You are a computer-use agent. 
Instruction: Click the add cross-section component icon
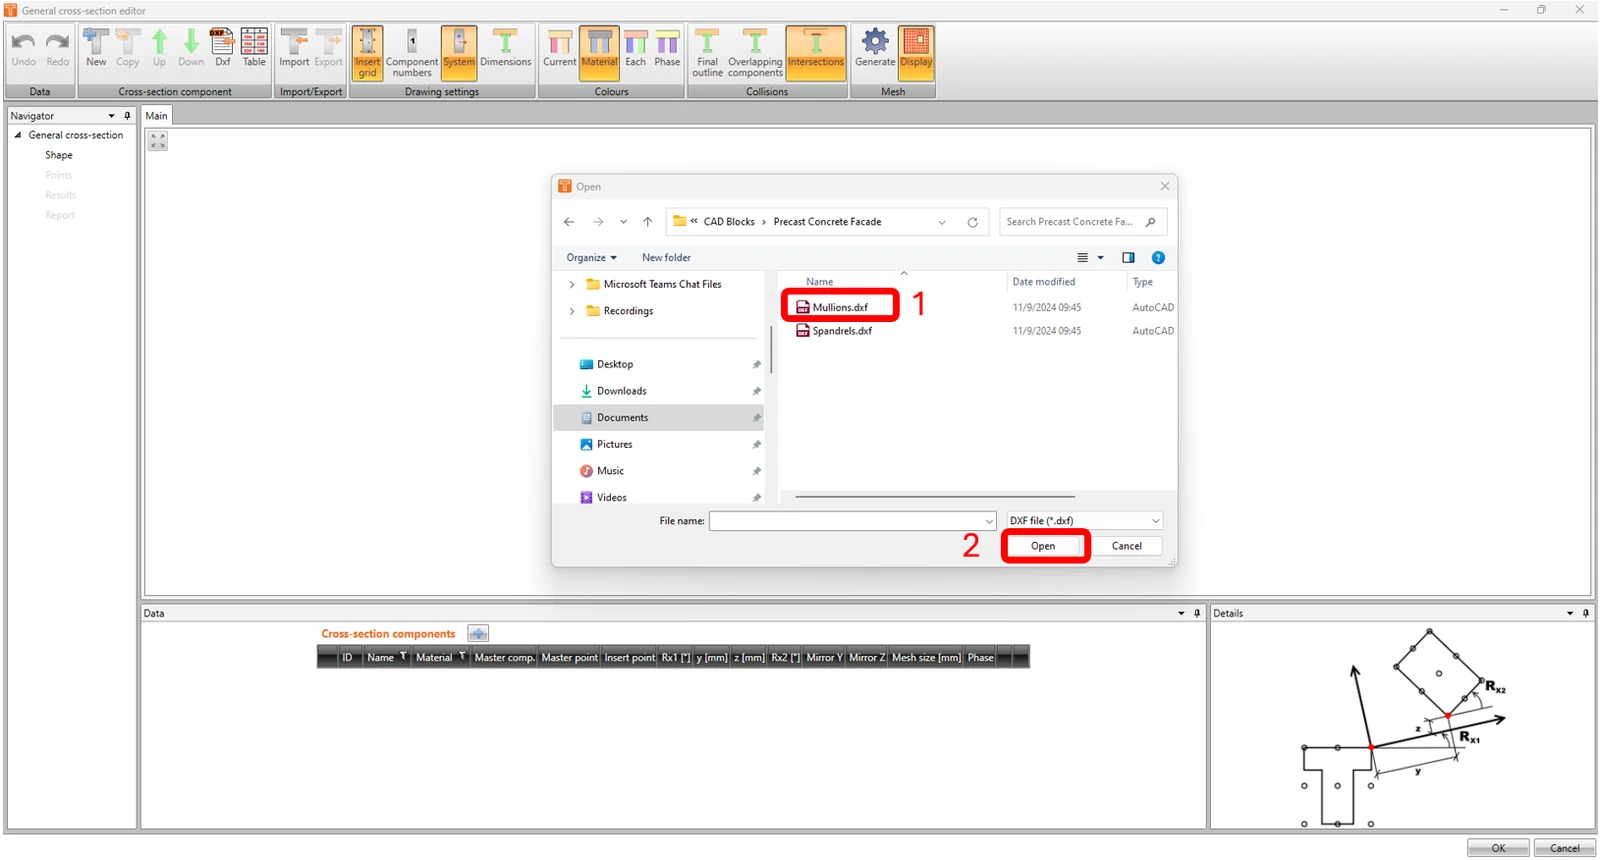[478, 634]
